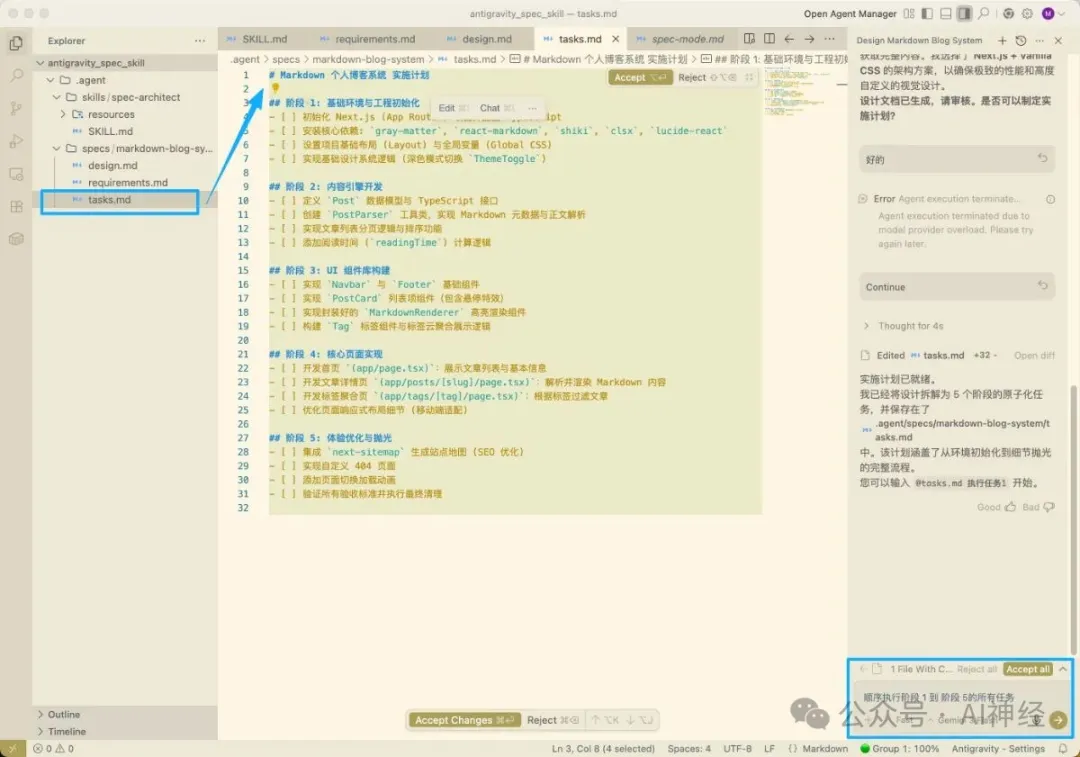
Task: Click Accept all in agent panel
Action: click(1027, 669)
